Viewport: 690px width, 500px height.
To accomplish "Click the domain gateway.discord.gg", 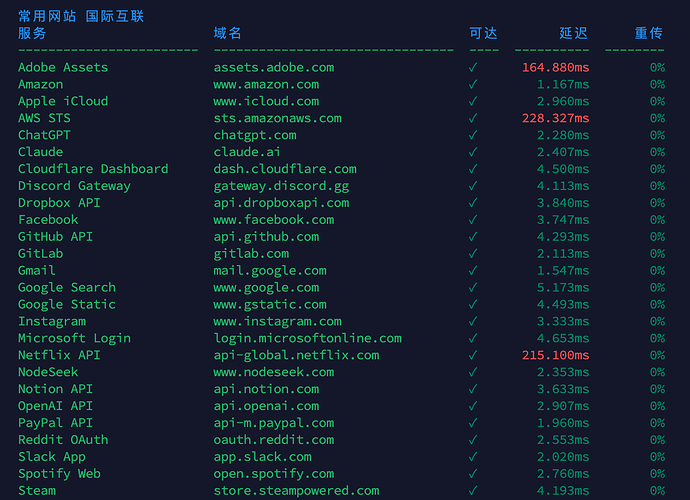I will click(x=281, y=186).
